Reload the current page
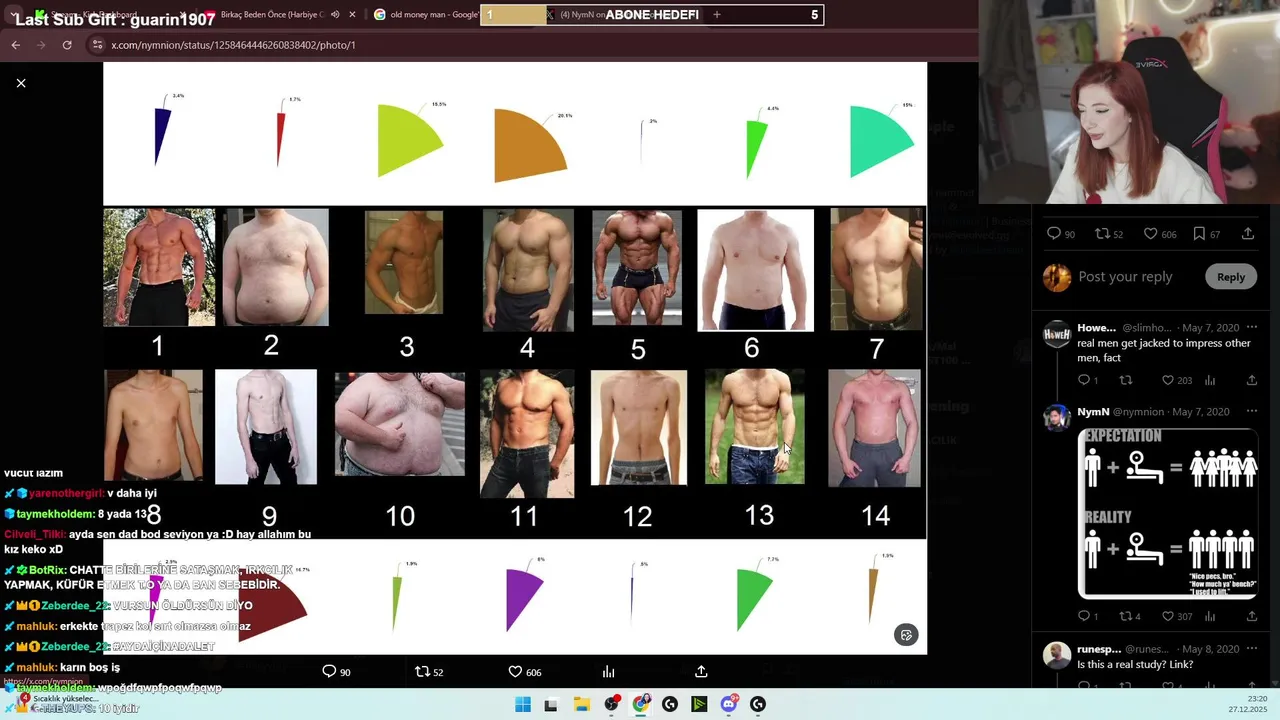 coord(67,45)
